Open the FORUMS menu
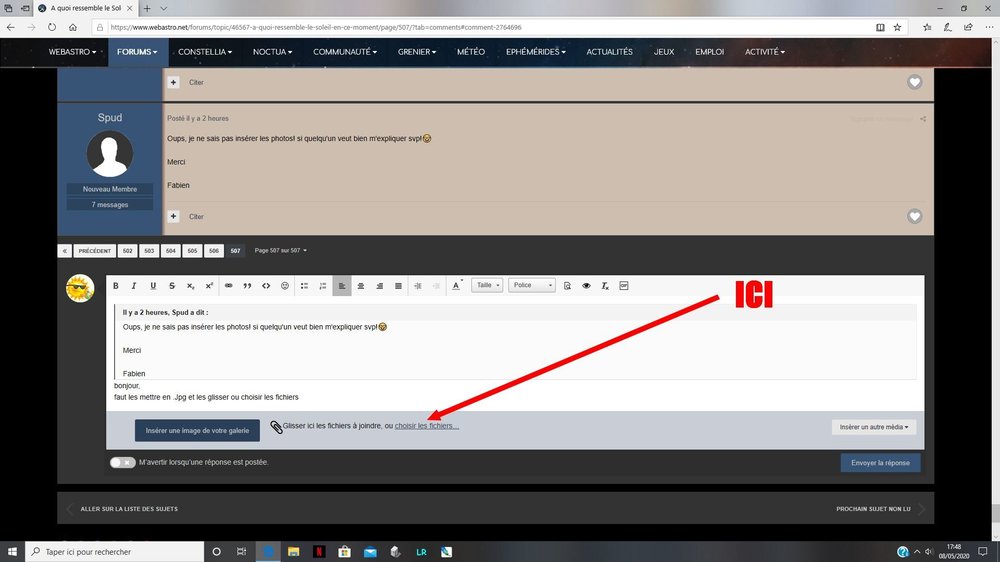This screenshot has height=562, width=1000. (137, 52)
